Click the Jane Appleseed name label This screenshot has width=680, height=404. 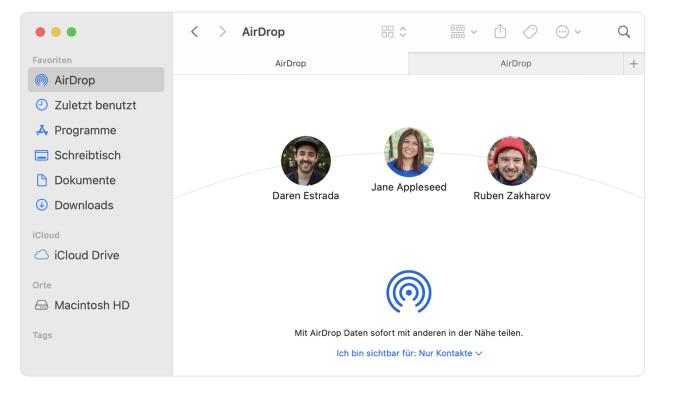click(x=409, y=187)
